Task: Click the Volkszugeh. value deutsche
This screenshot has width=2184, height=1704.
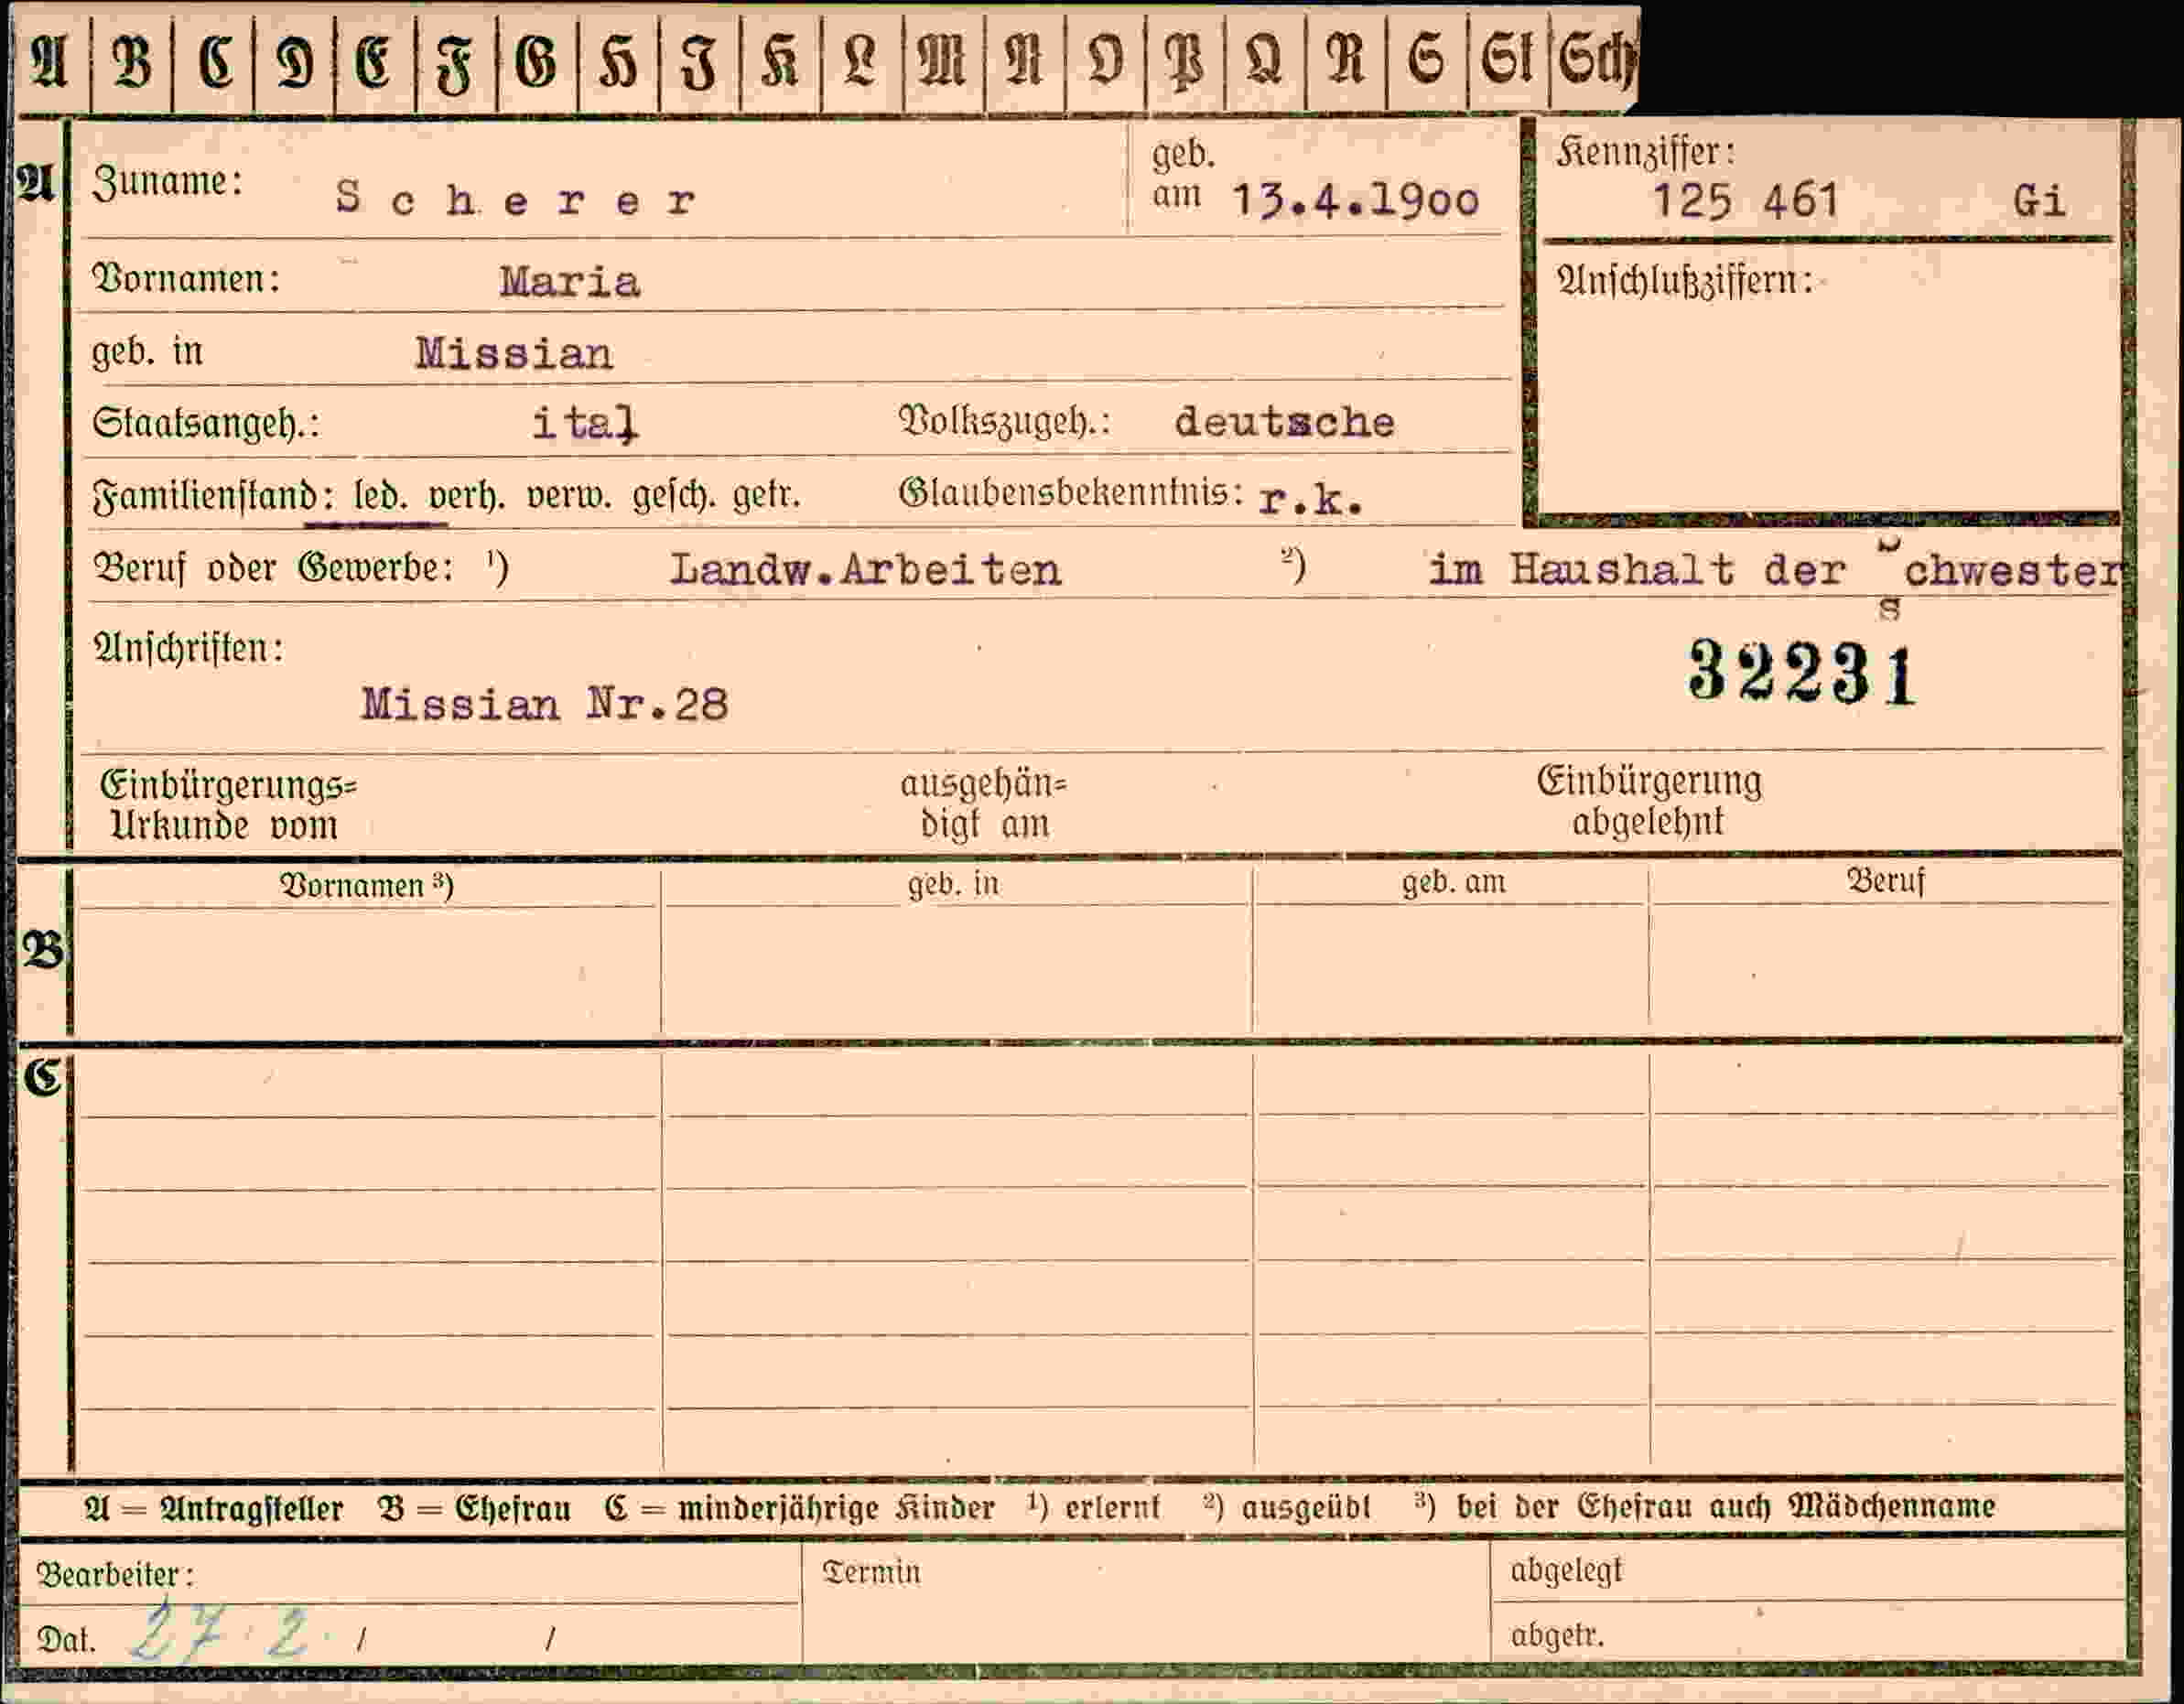Action: pos(1284,421)
